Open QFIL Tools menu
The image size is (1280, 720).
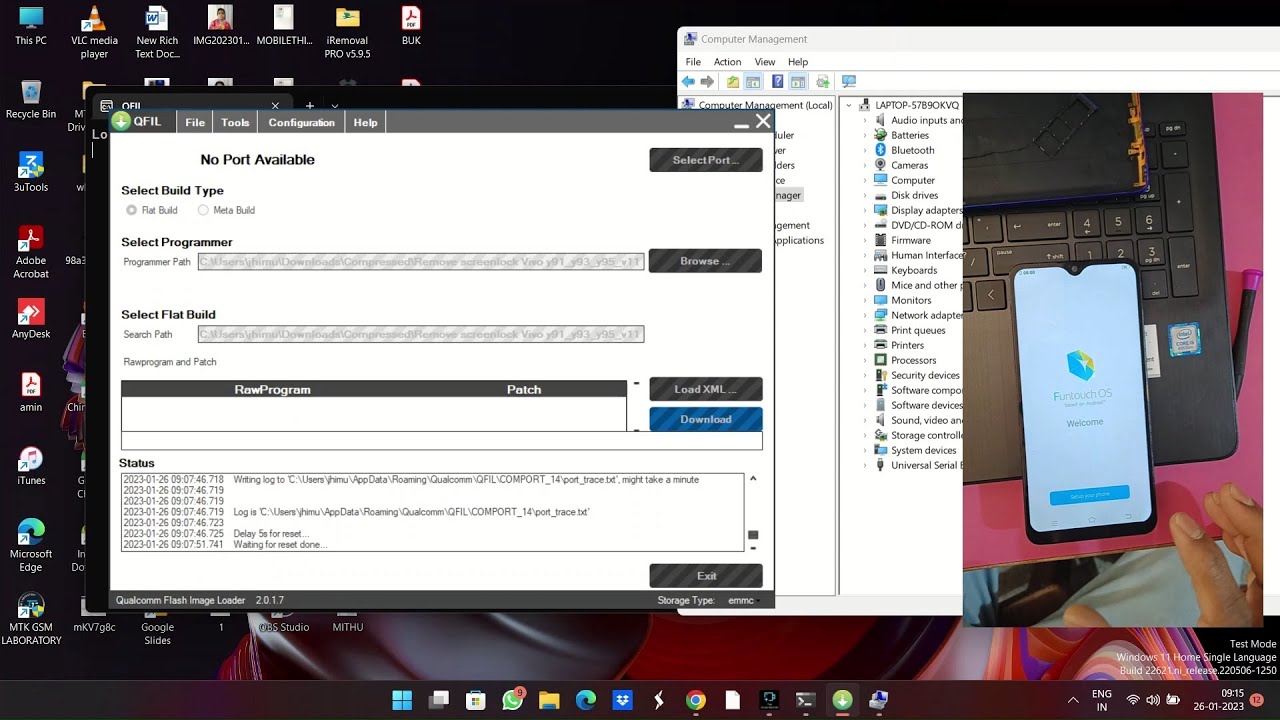tap(235, 122)
